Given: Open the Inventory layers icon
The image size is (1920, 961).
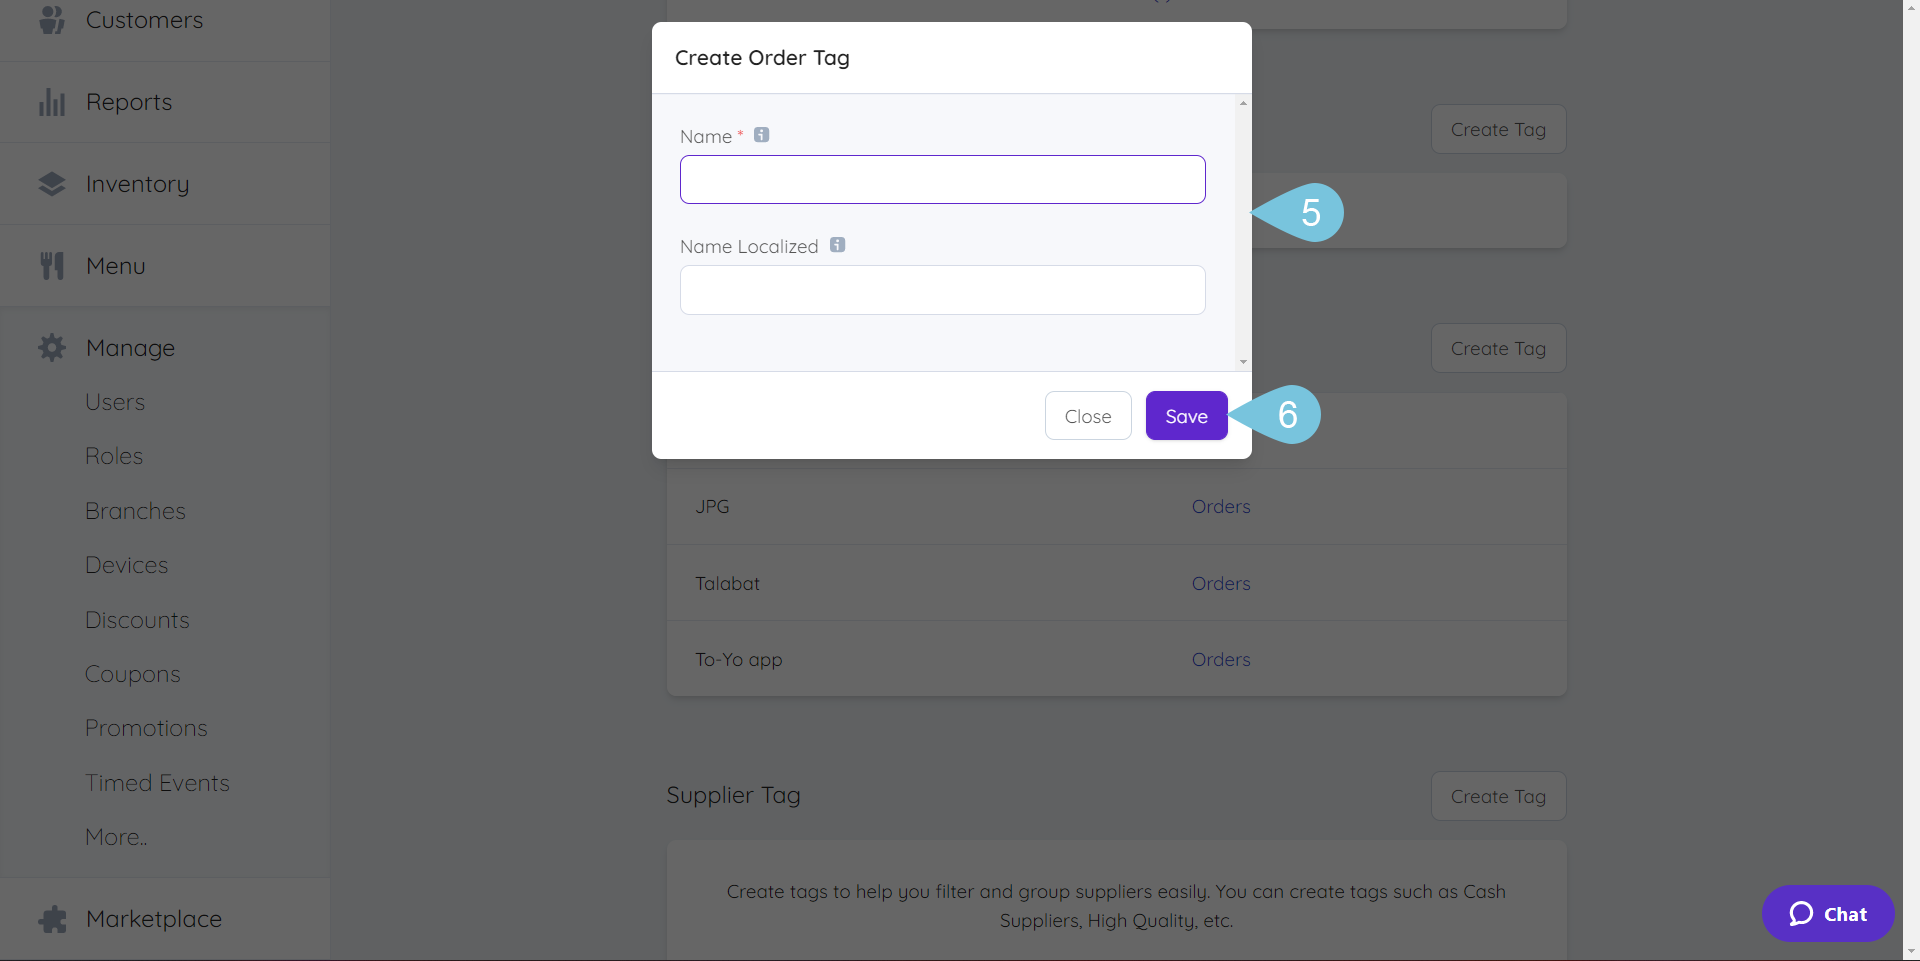Looking at the screenshot, I should [x=51, y=183].
